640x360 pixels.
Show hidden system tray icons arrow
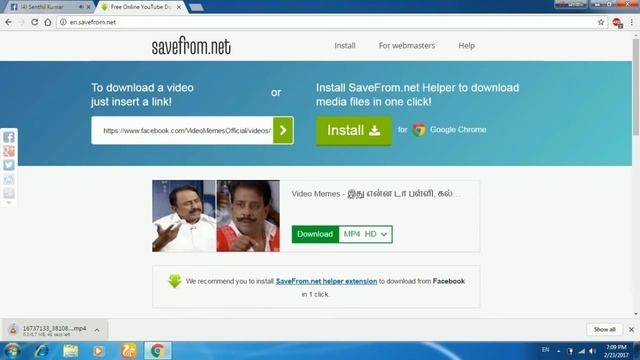558,351
